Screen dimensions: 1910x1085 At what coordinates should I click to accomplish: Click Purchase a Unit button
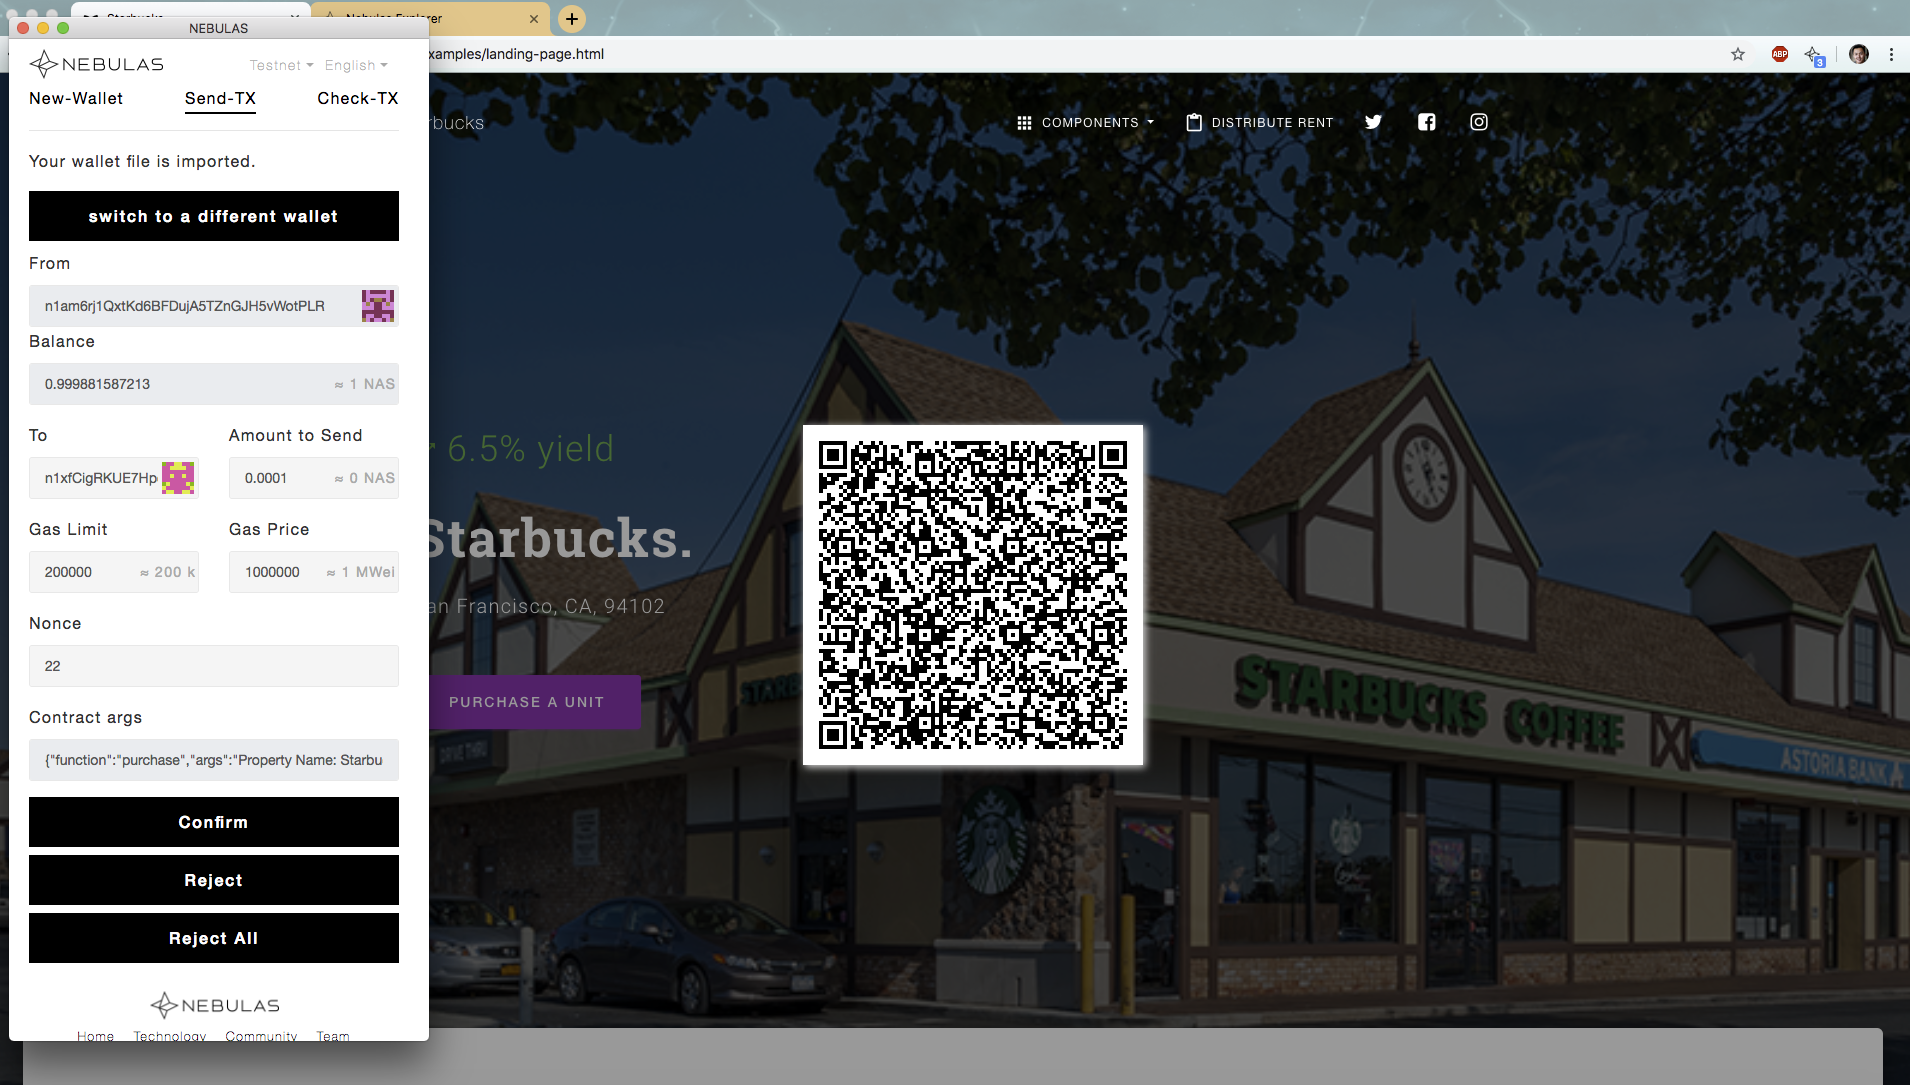click(535, 702)
